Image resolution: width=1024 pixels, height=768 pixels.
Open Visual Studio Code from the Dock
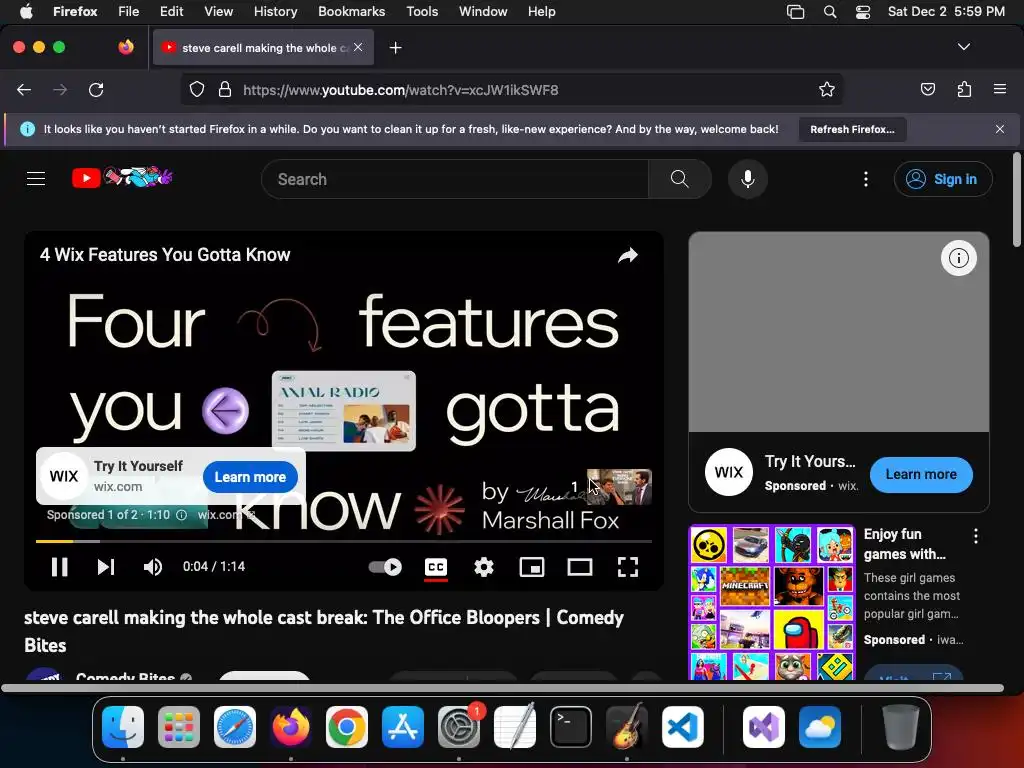click(682, 727)
